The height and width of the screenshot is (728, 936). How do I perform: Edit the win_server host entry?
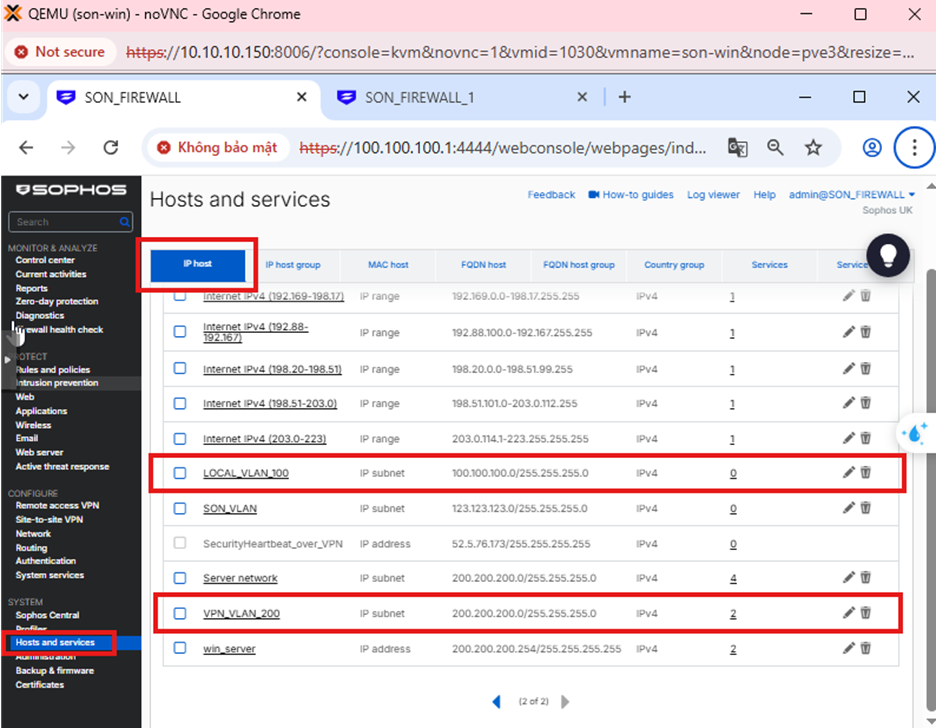point(849,648)
